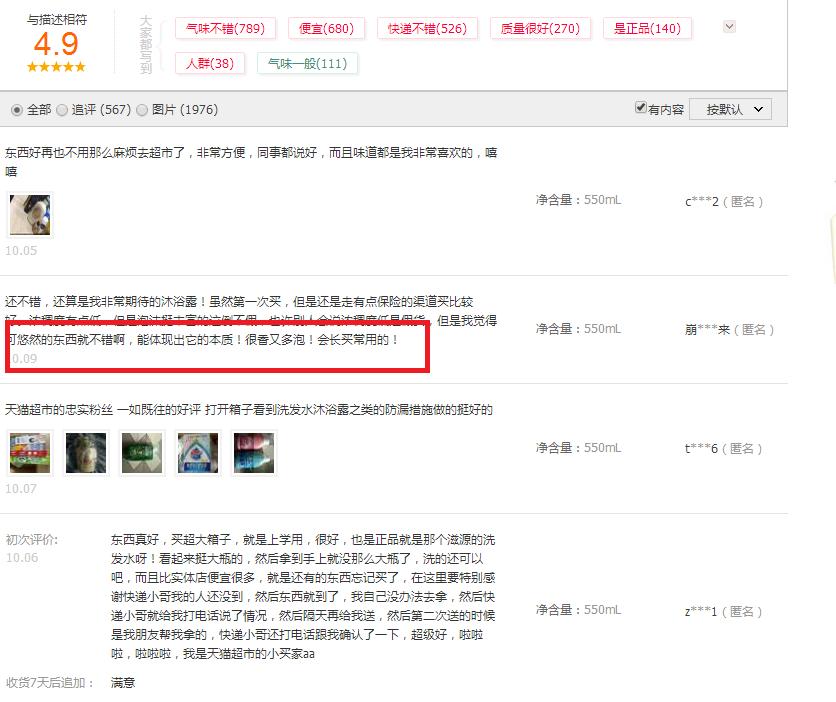Open the 按默认 sort dropdown

730,109
